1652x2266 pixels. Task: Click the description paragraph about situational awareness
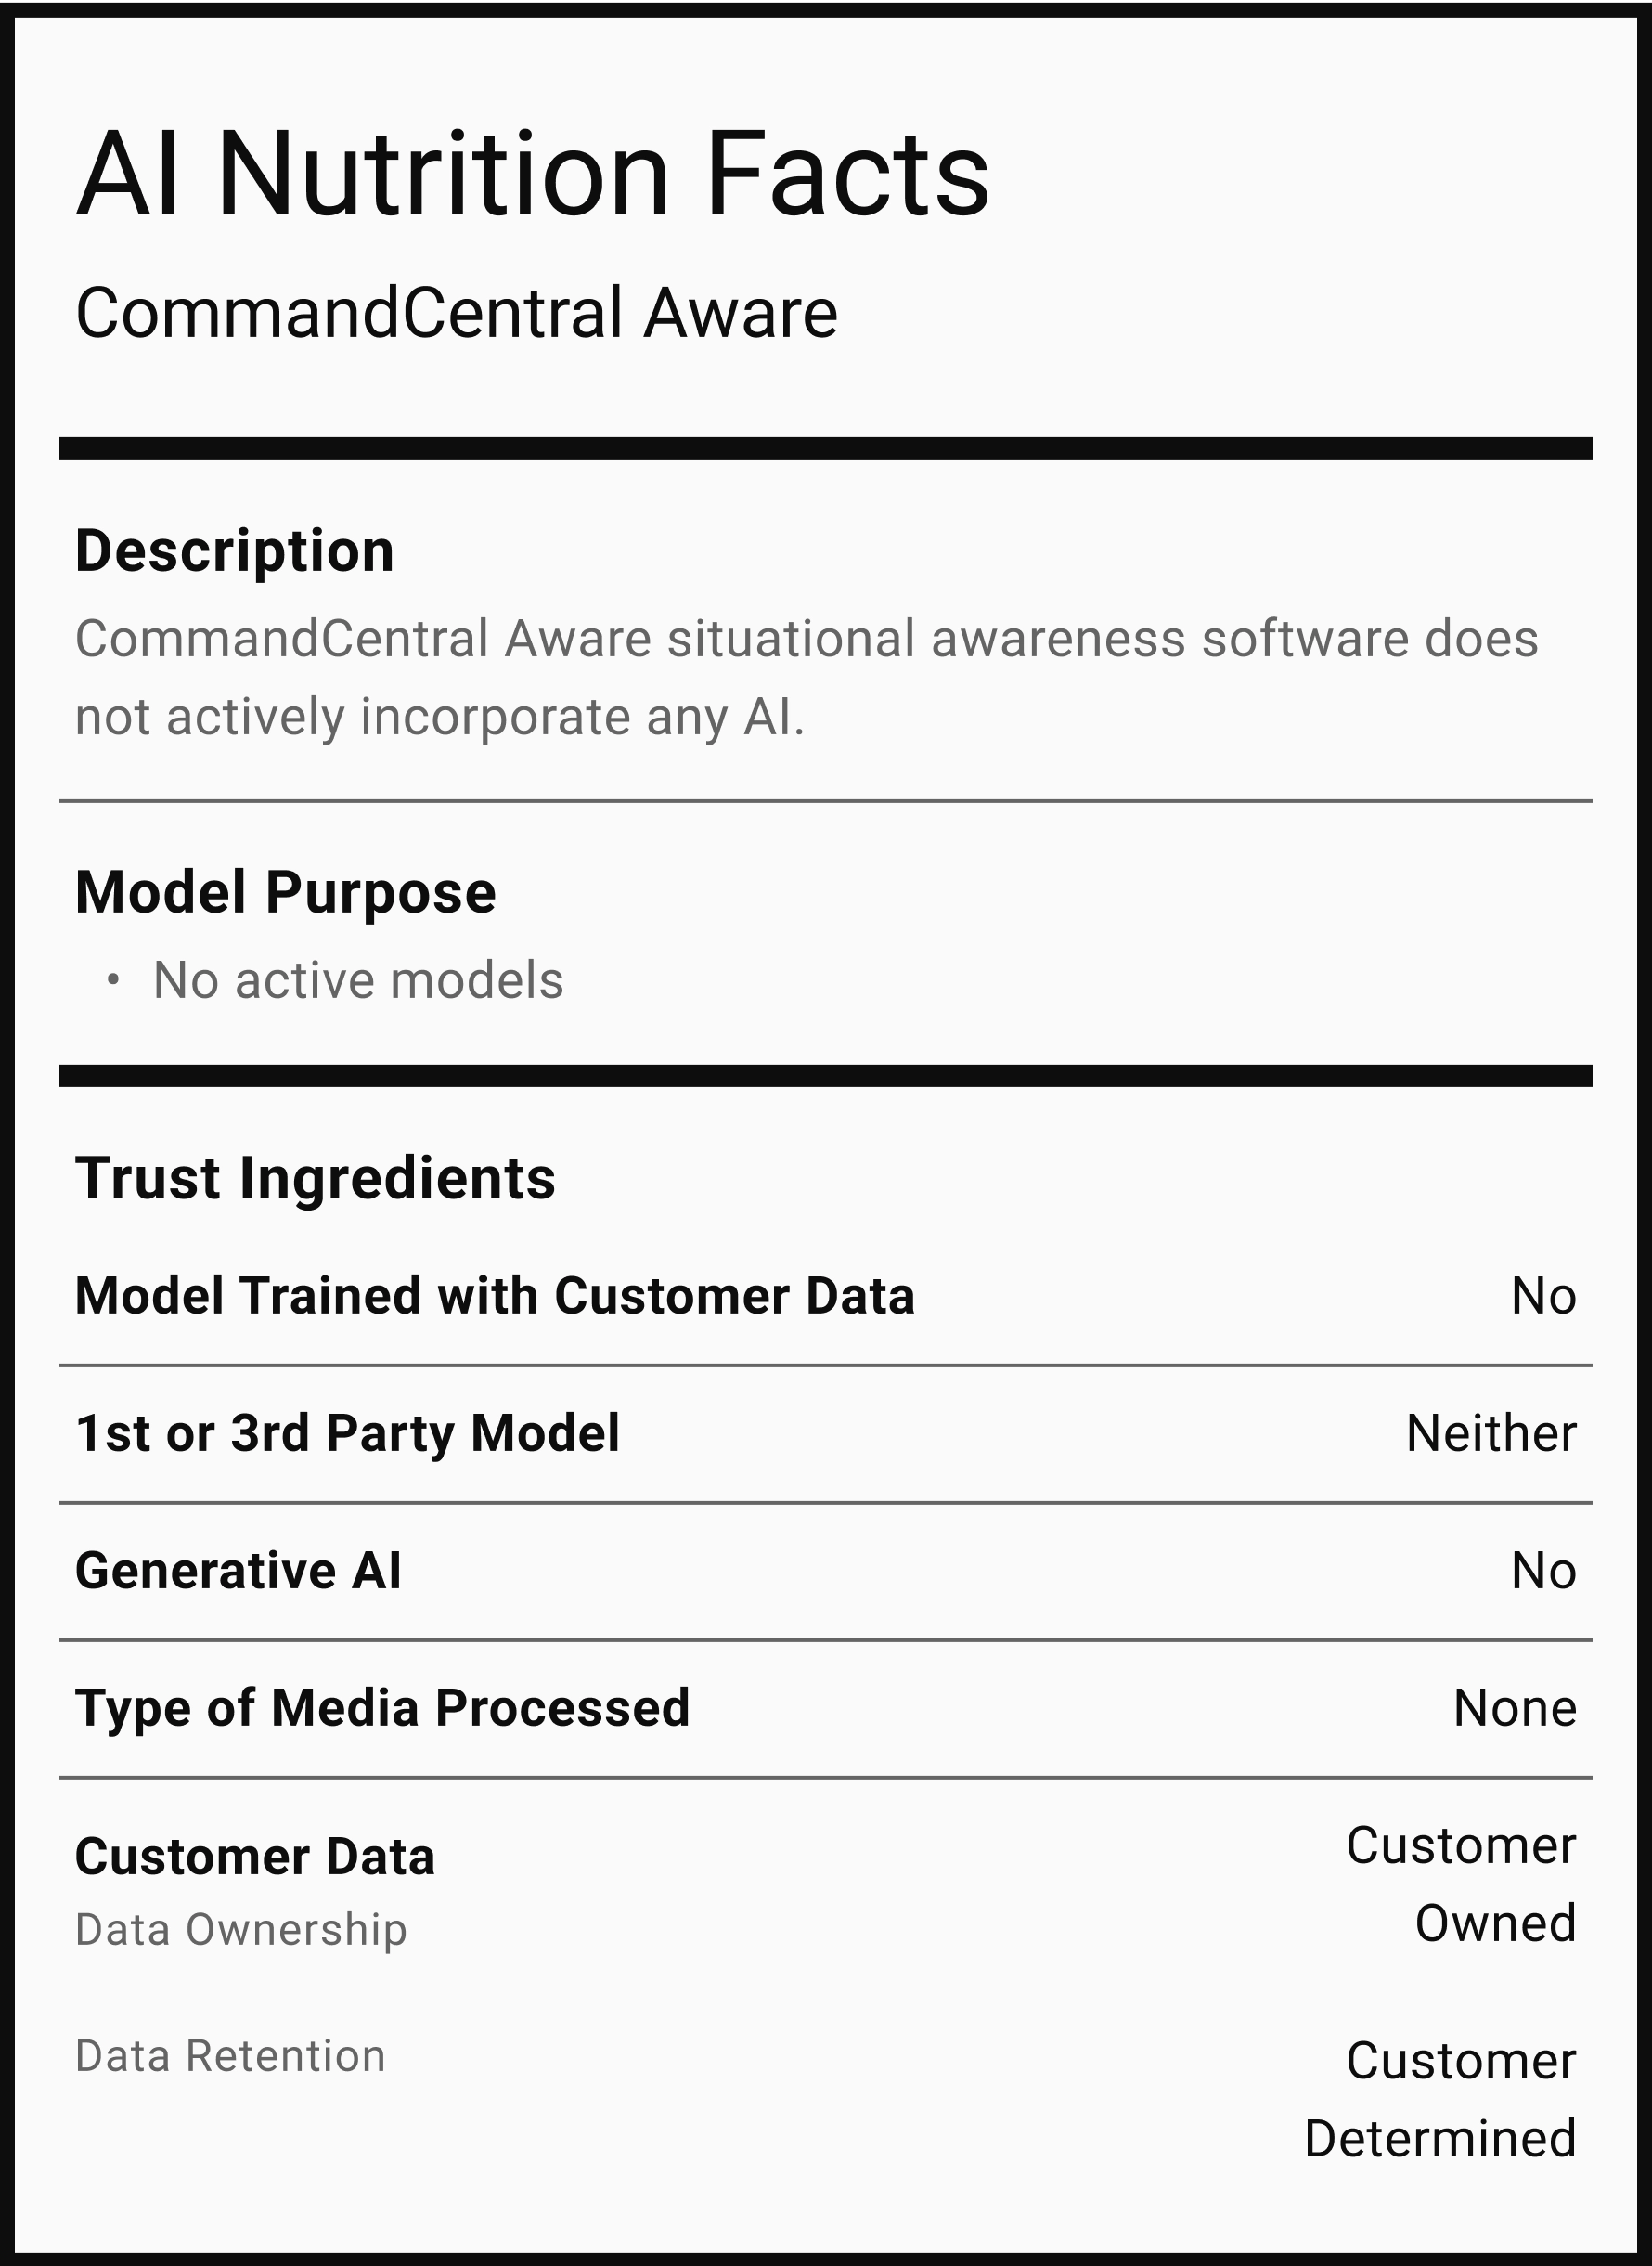pyautogui.click(x=806, y=677)
